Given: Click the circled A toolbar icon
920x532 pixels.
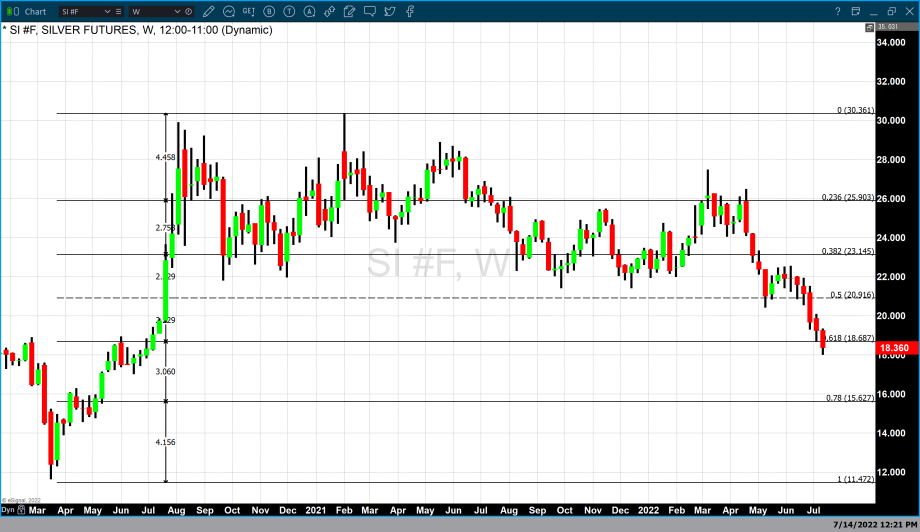Looking at the screenshot, I should (308, 11).
